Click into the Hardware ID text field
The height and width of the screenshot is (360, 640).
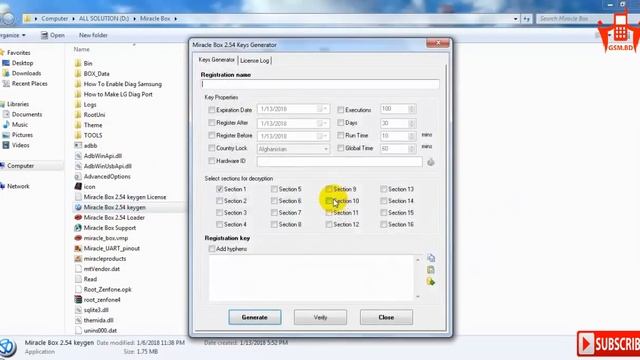[x=340, y=162]
